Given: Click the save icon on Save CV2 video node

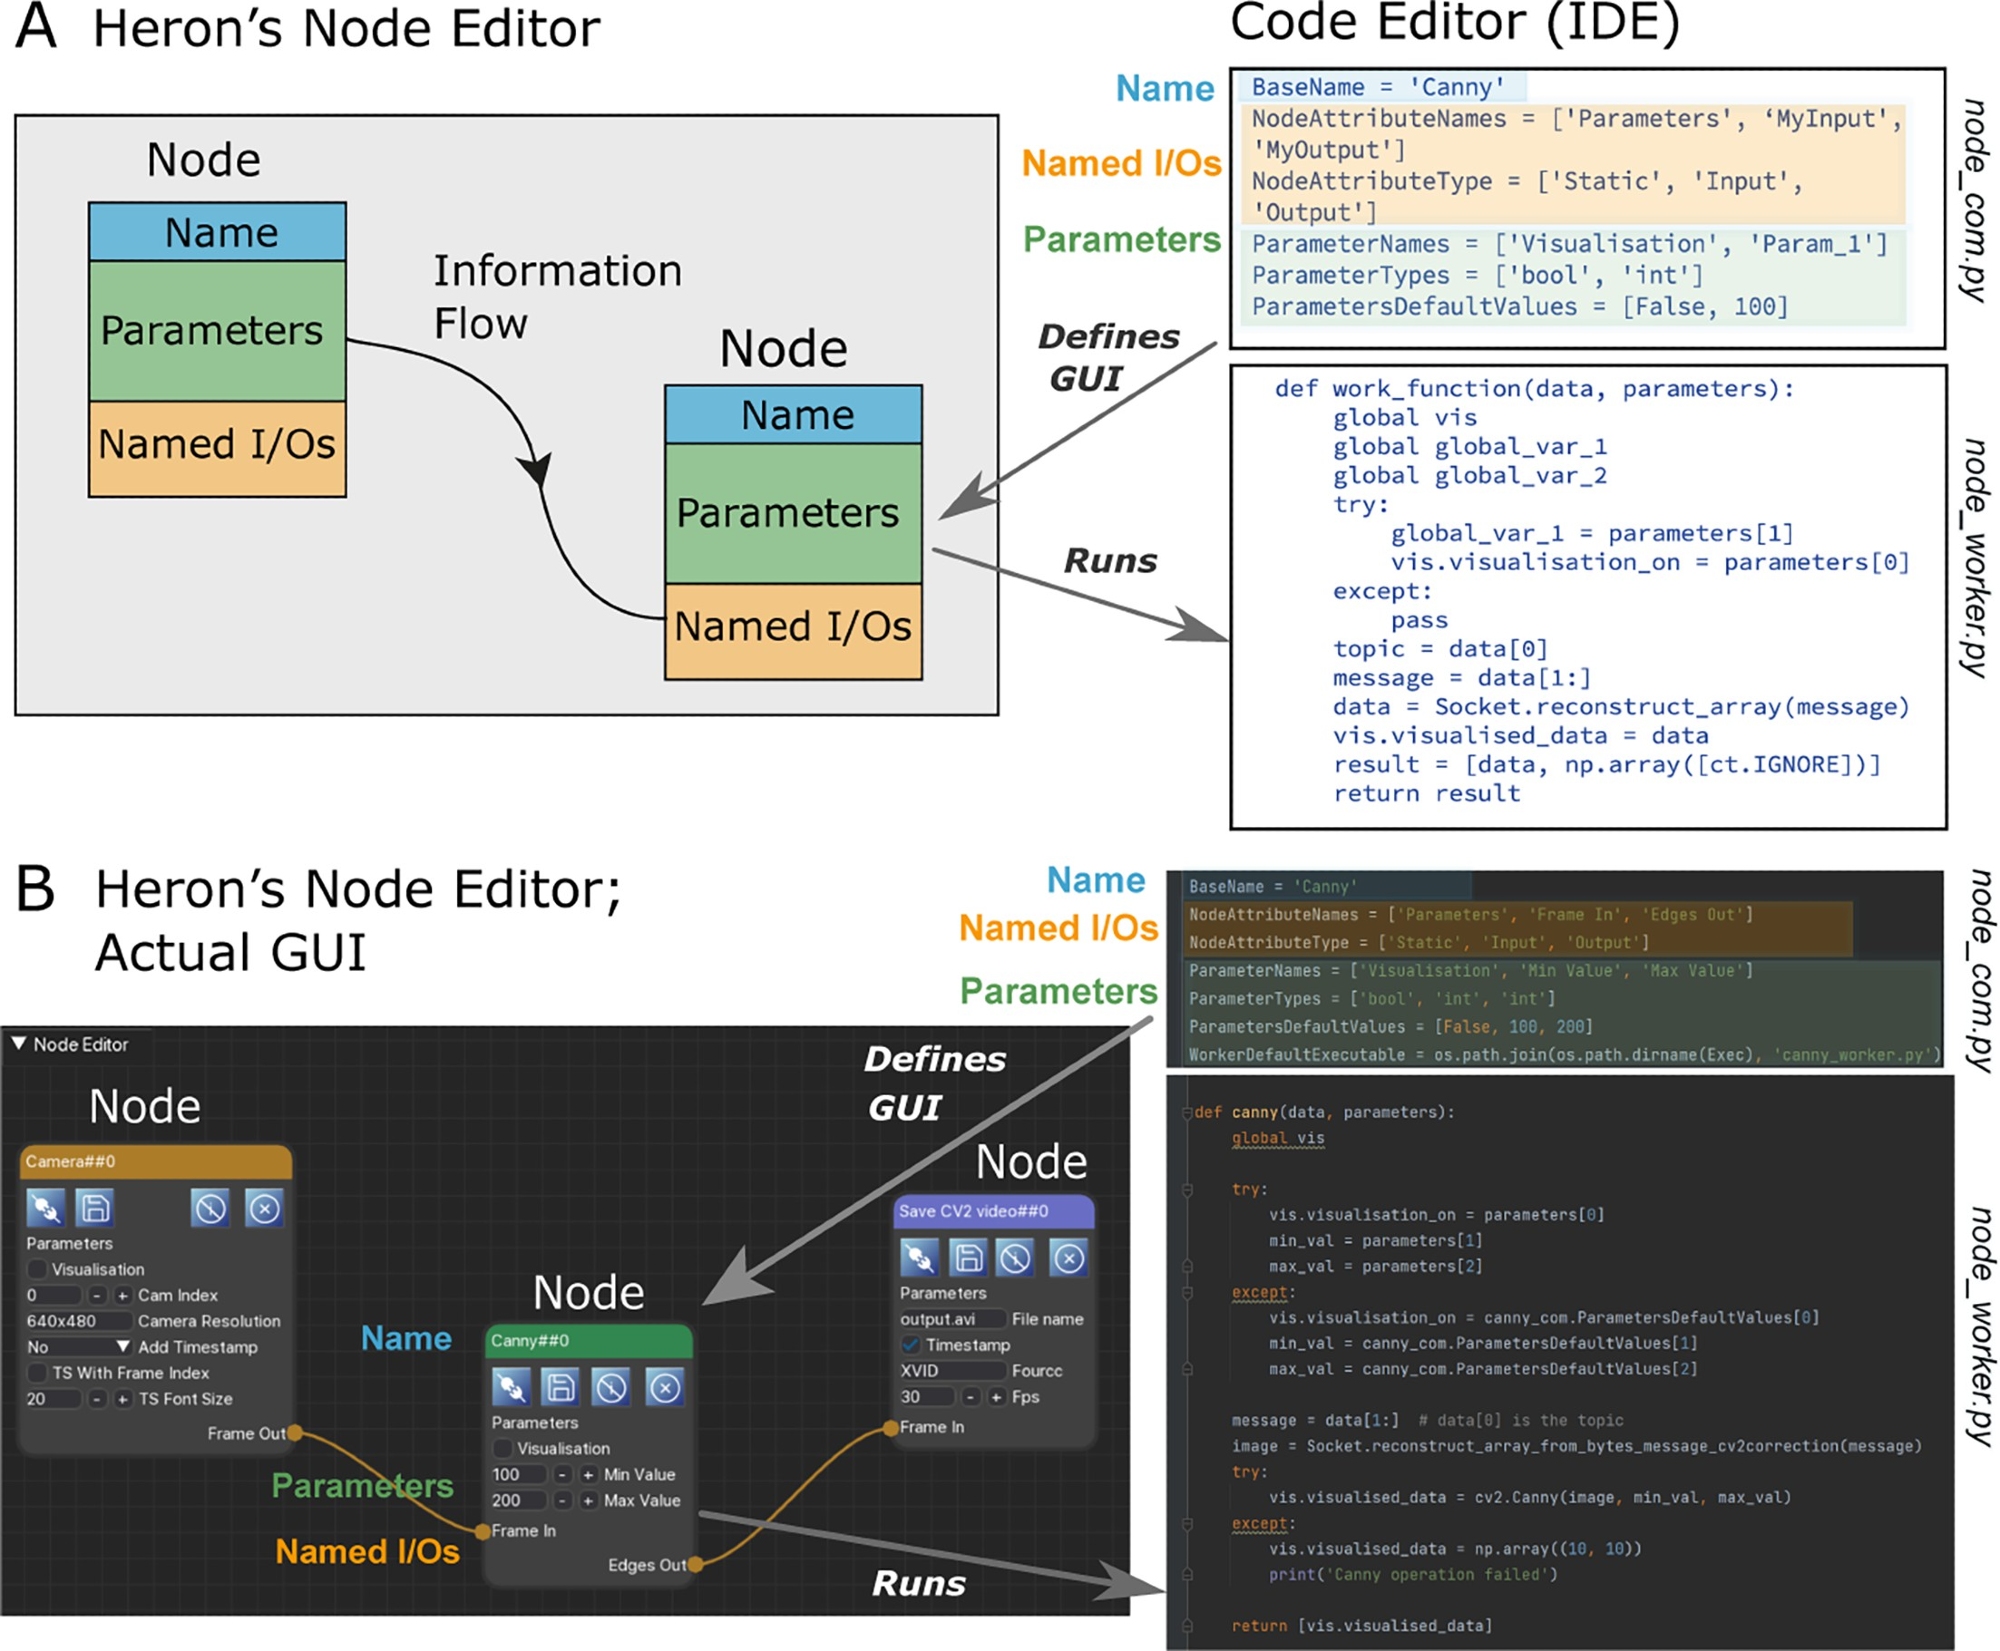Looking at the screenshot, I should pos(967,1257).
